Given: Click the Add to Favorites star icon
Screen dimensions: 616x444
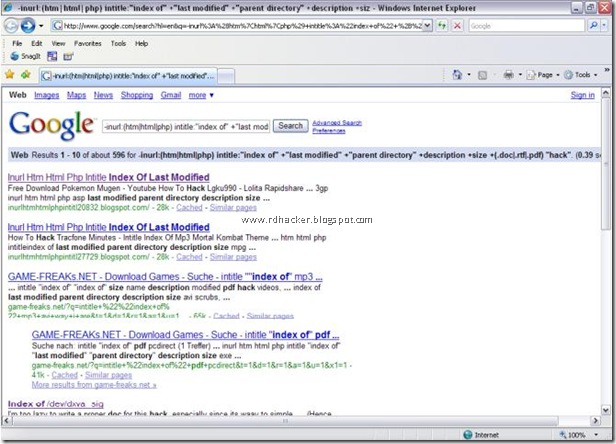Looking at the screenshot, I should point(26,74).
